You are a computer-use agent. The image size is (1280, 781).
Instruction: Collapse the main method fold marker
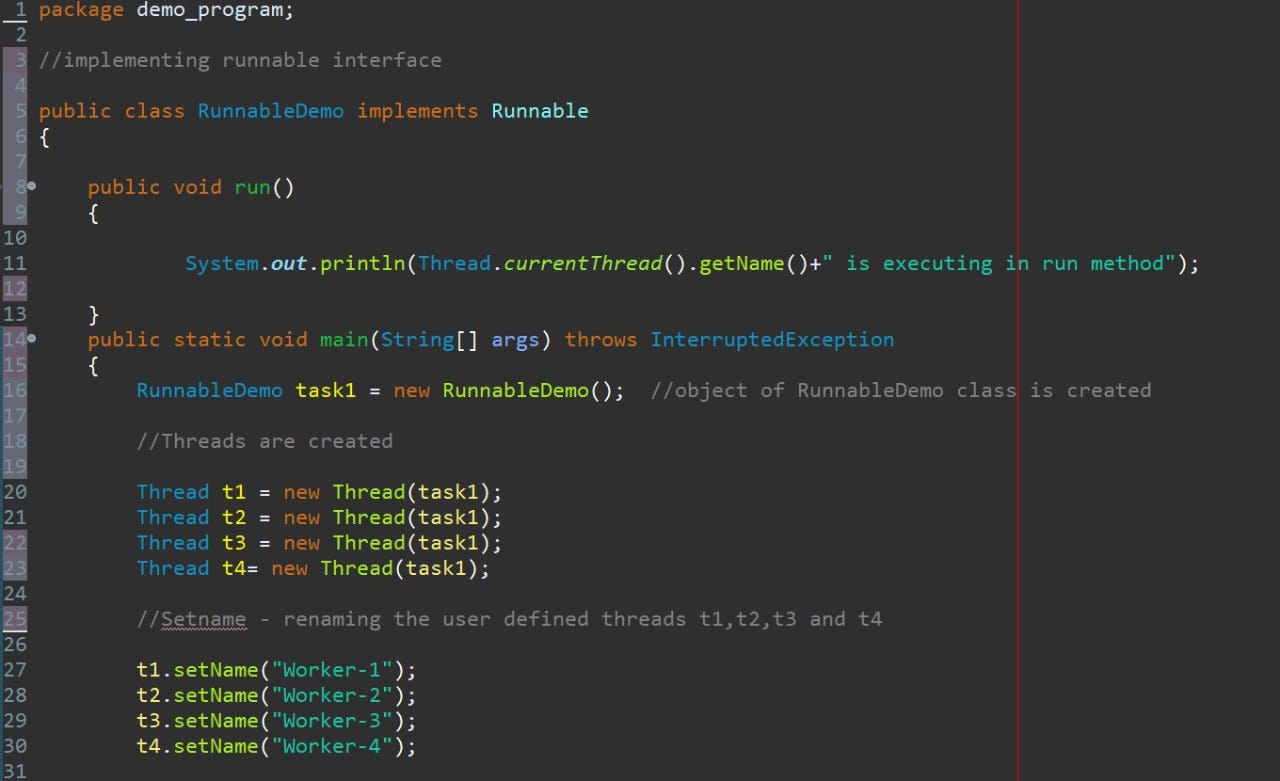31,339
